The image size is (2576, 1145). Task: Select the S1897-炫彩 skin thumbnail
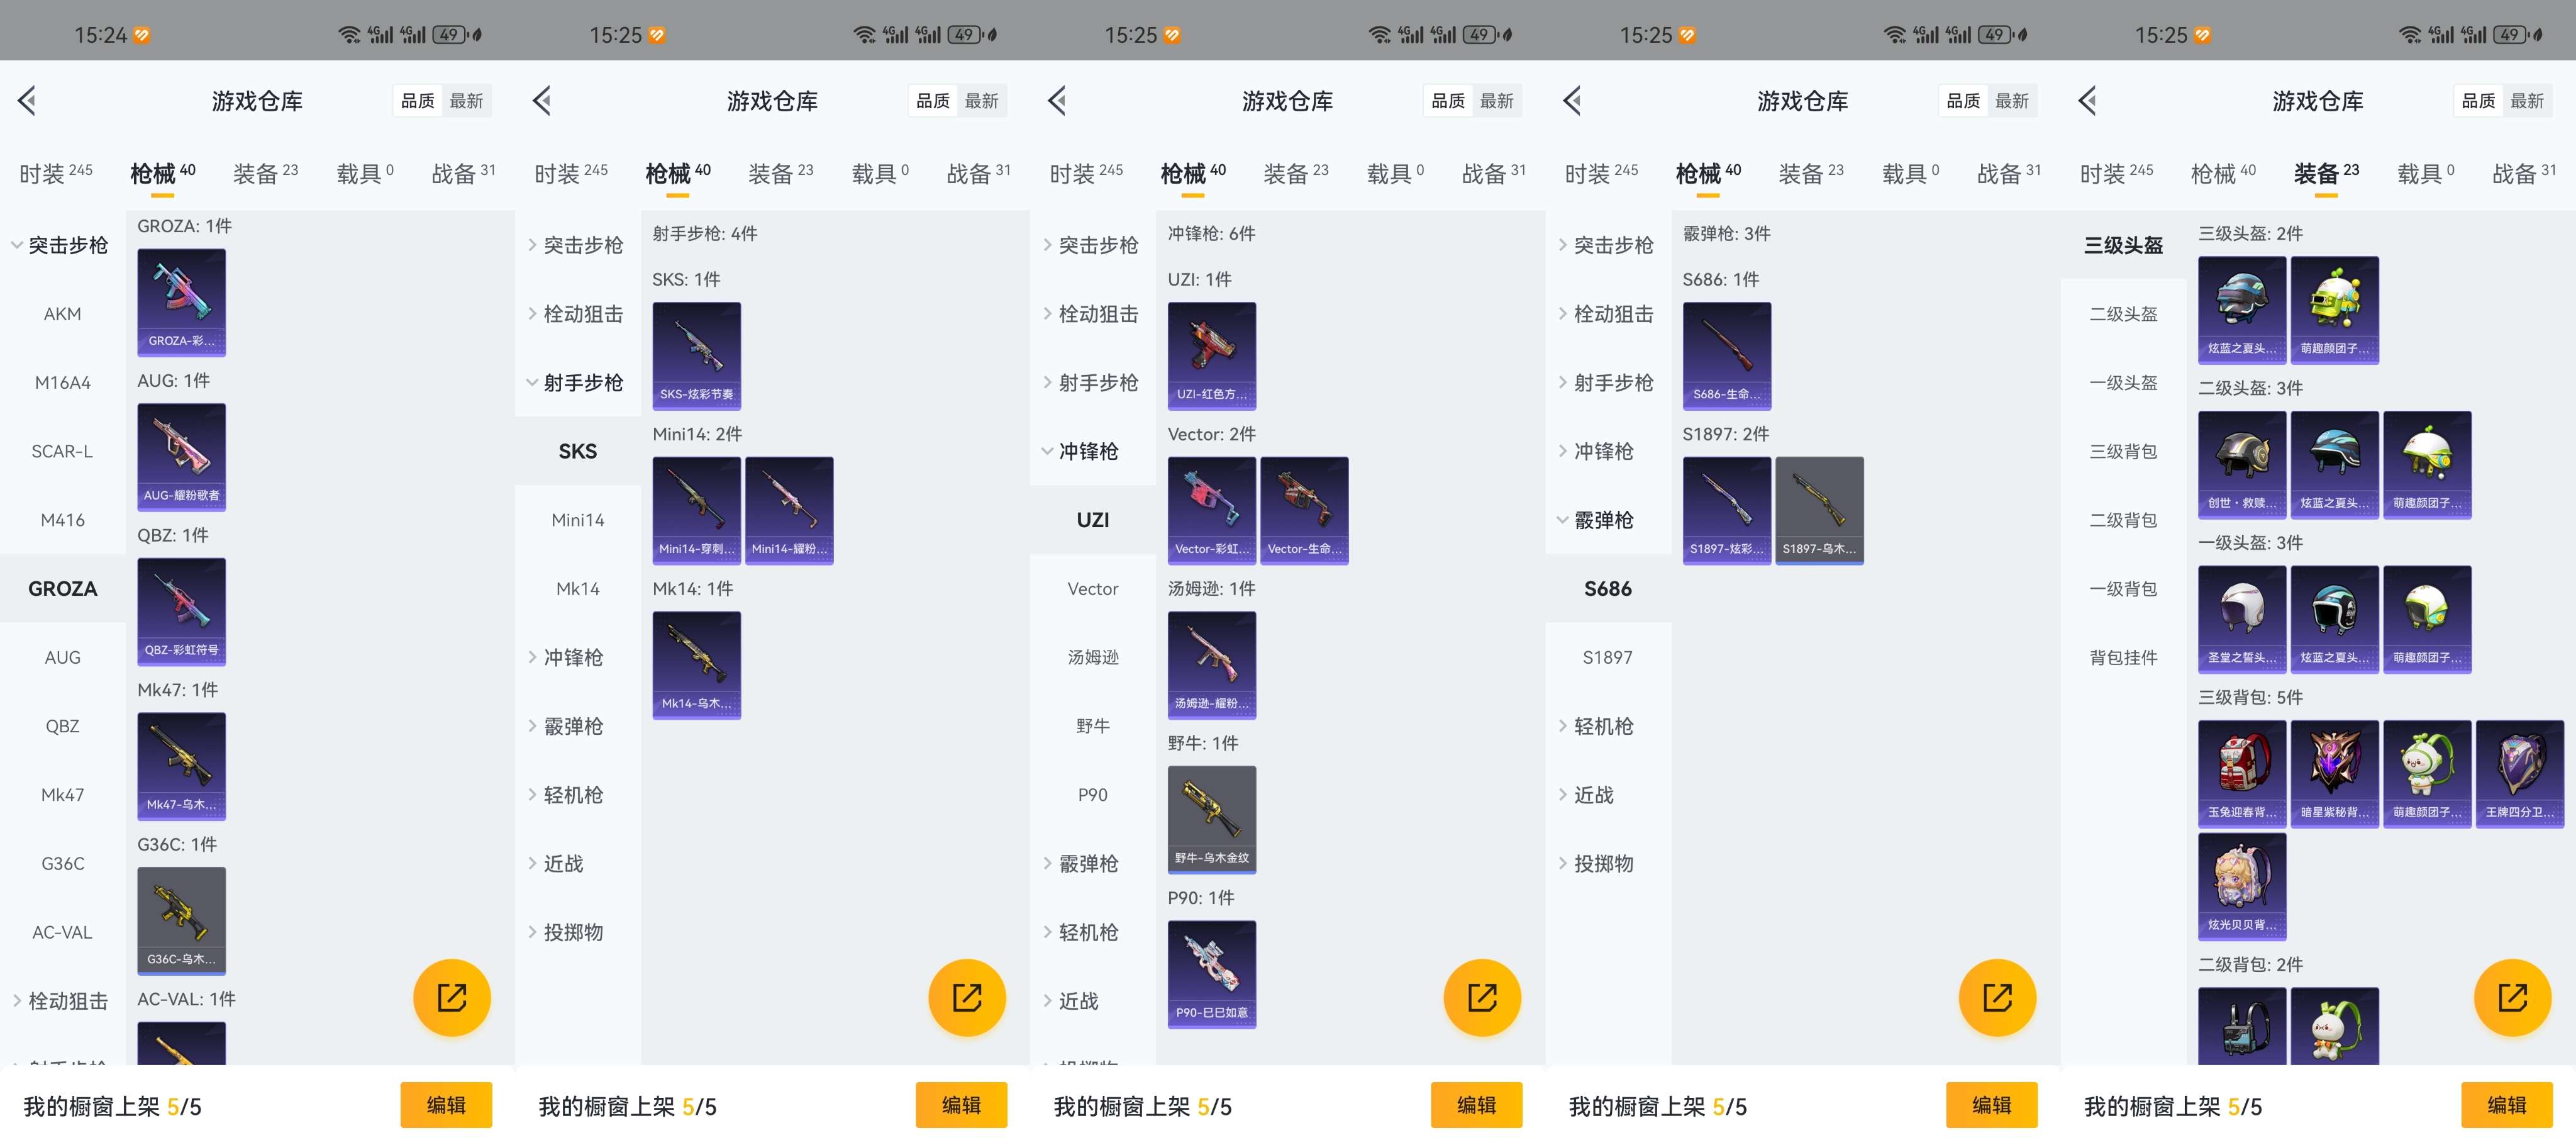click(1726, 511)
